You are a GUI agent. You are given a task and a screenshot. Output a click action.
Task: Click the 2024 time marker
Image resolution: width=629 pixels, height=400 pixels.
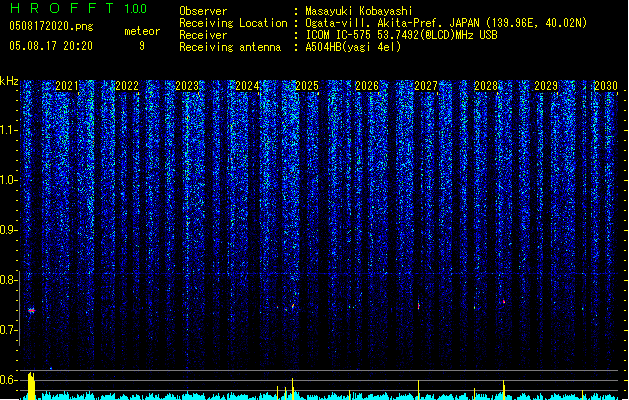(x=247, y=86)
